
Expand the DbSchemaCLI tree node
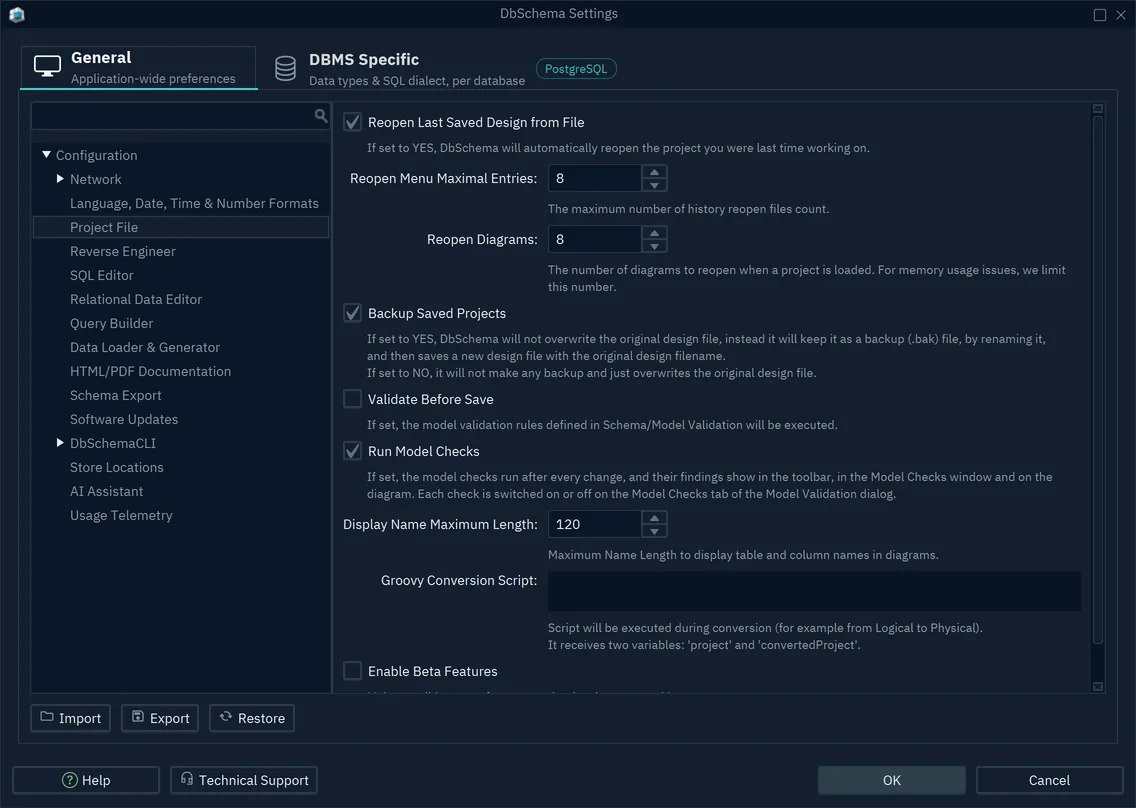(60, 442)
